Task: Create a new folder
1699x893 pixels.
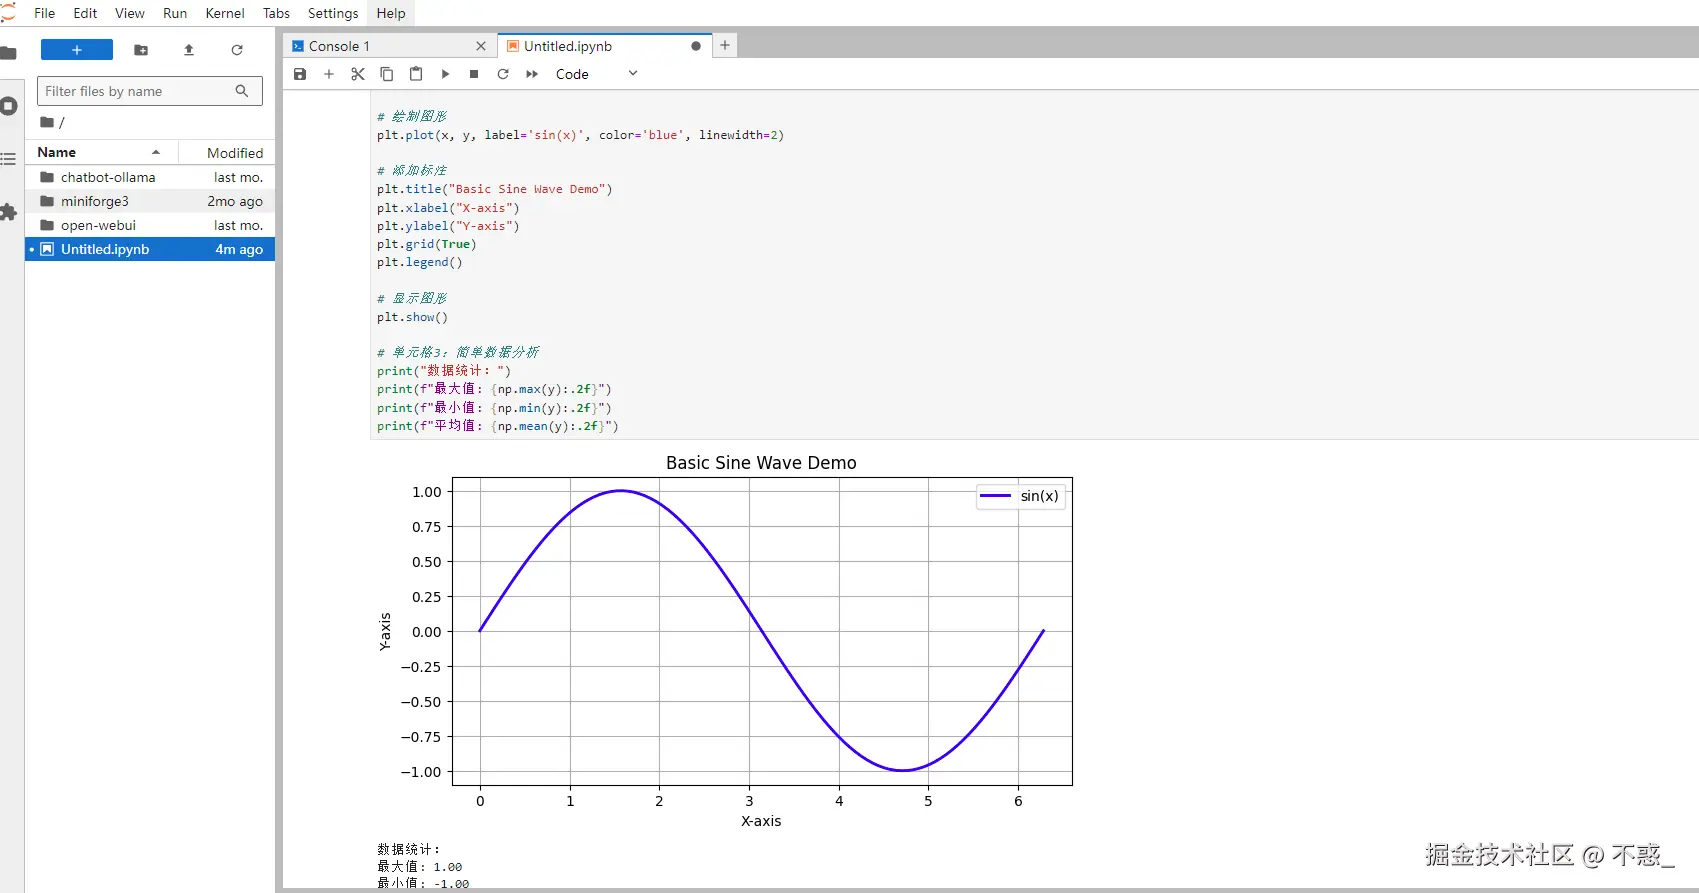Action: pos(141,50)
